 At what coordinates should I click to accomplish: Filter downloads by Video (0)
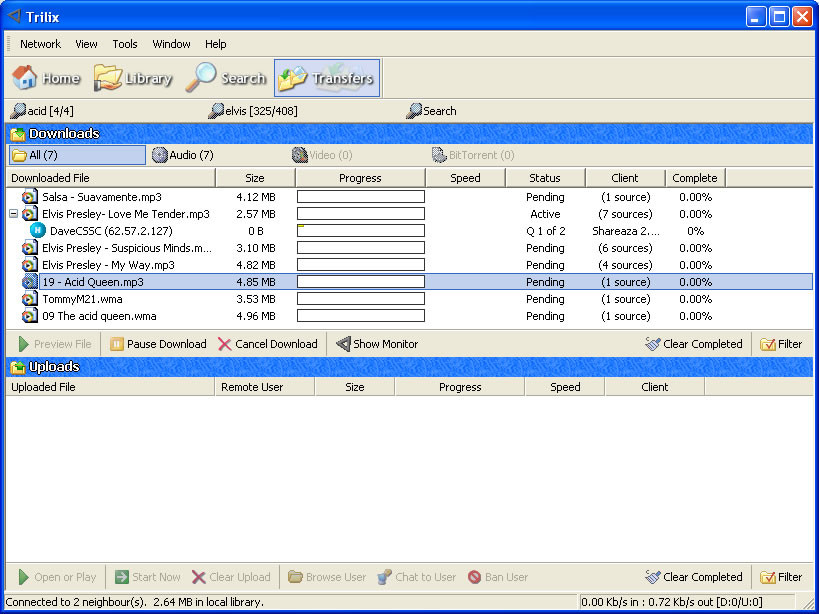[322, 155]
